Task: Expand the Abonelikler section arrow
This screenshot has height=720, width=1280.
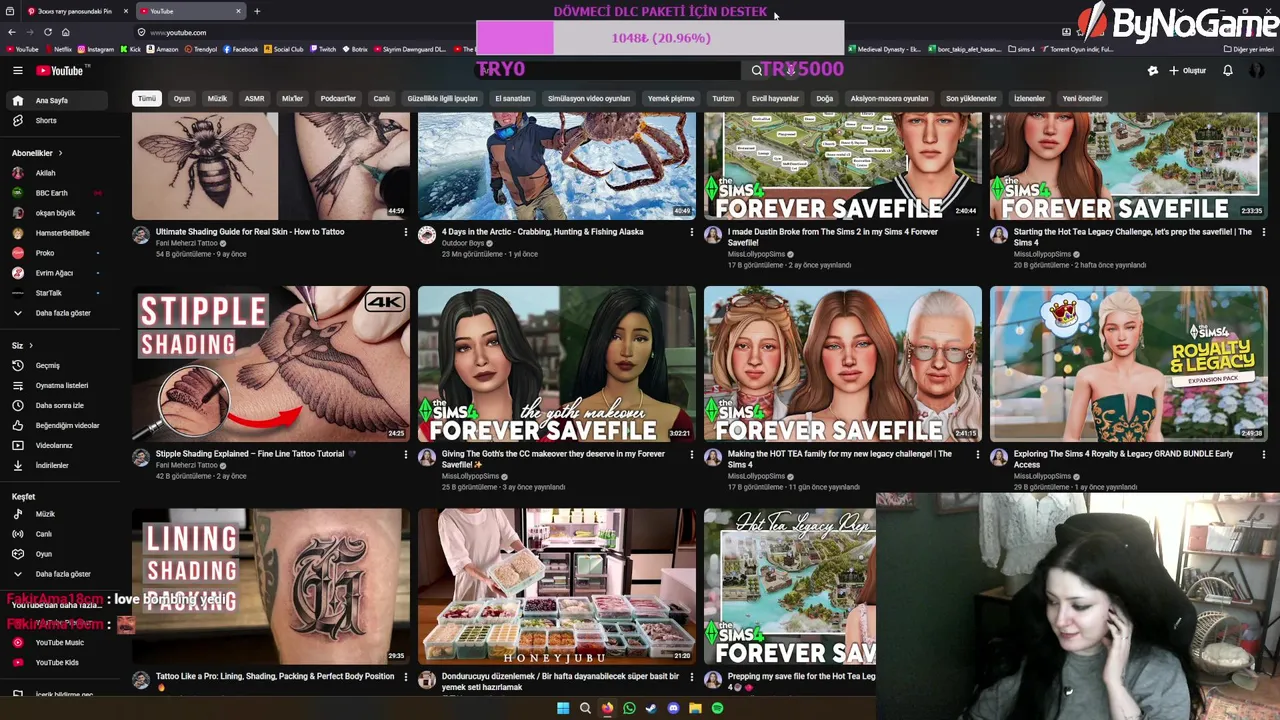Action: 60,153
